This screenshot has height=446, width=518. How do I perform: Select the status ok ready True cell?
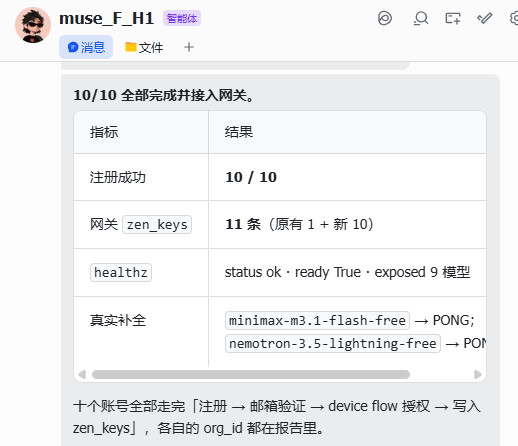[x=347, y=272]
